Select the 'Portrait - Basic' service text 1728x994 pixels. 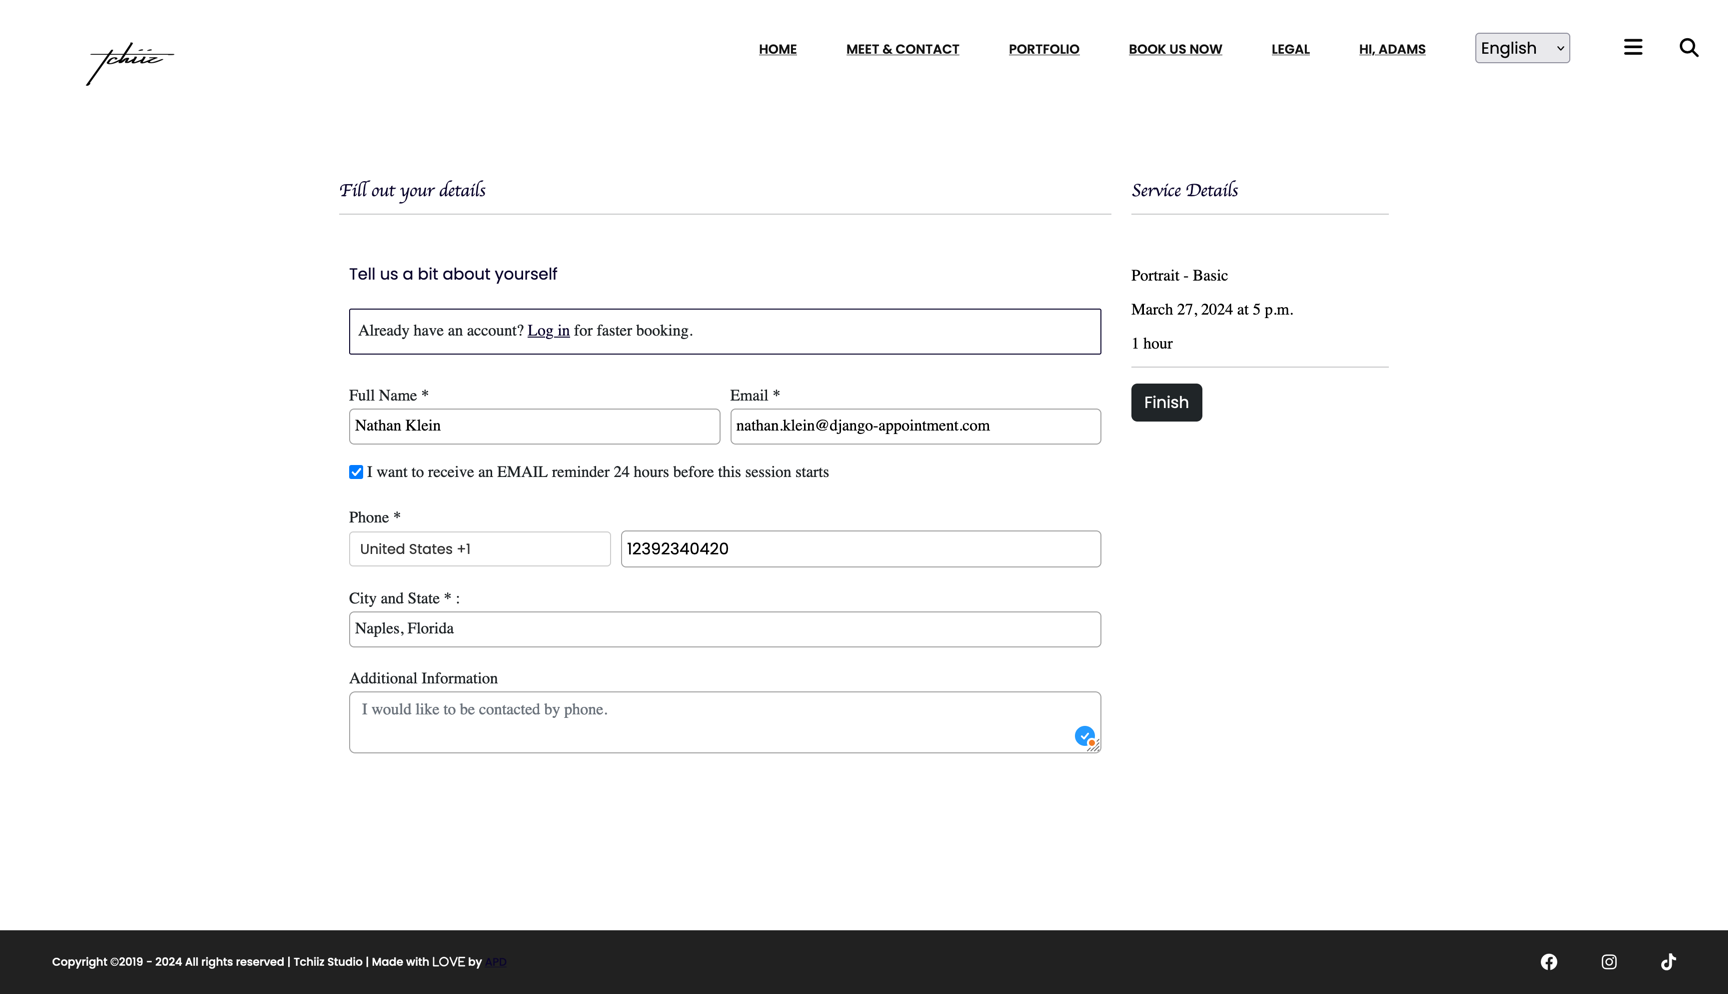[x=1179, y=276]
